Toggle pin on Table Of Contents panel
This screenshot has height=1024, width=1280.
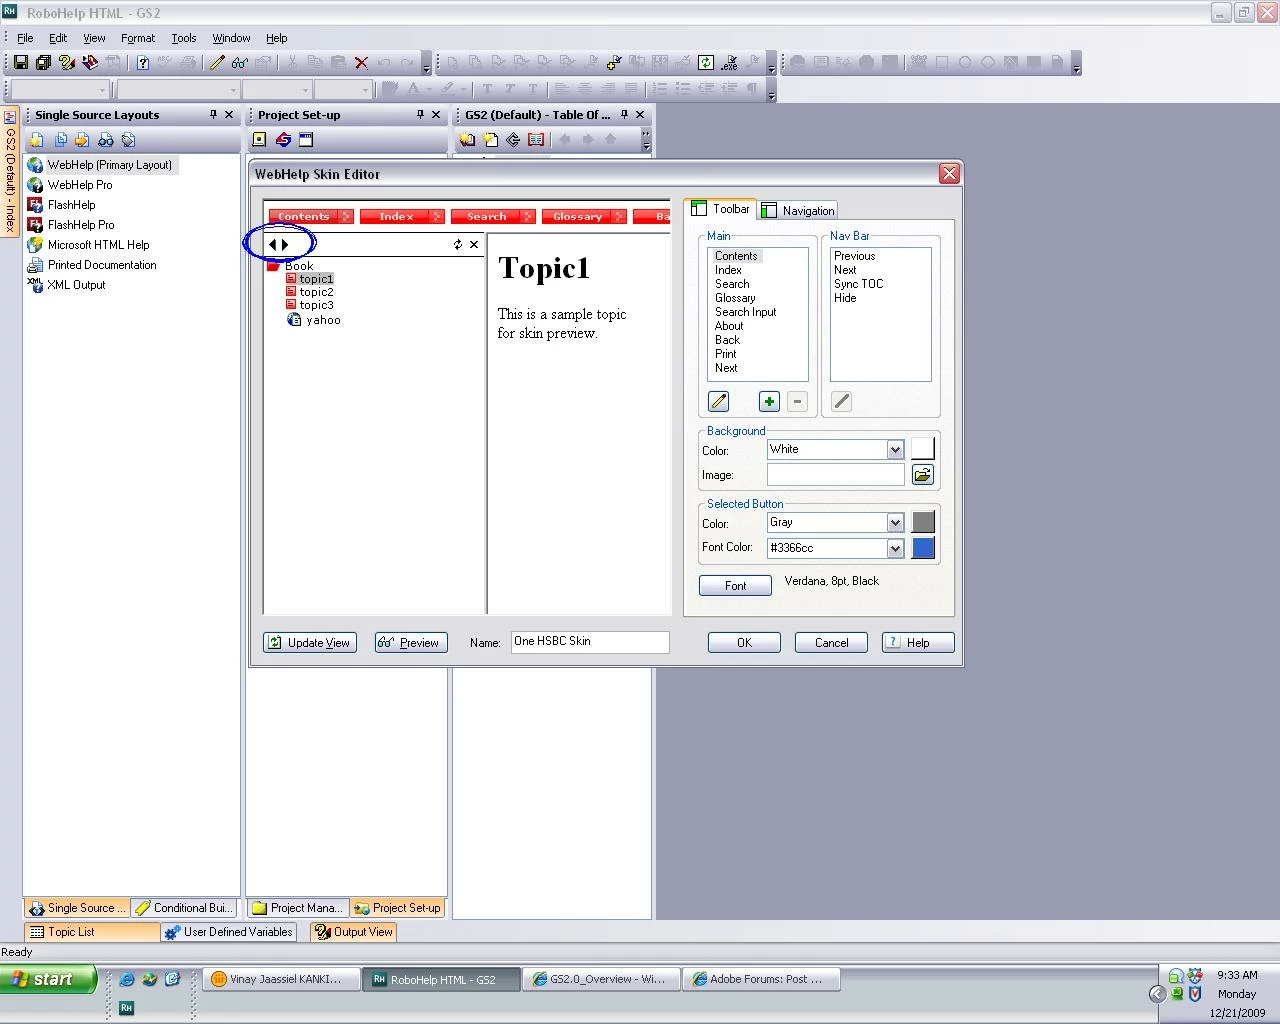(x=624, y=115)
